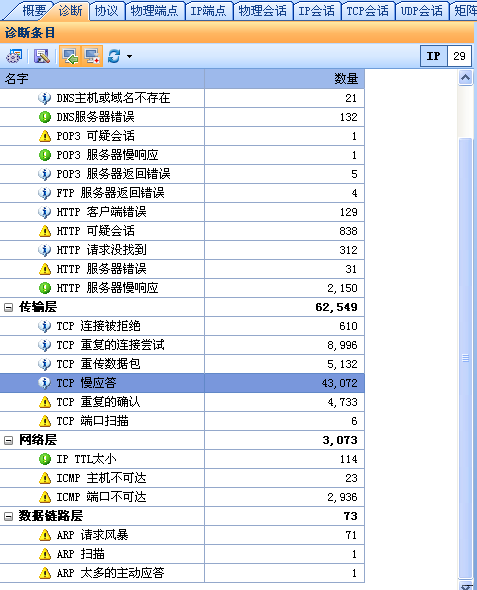Click green icon of POP3 服务器慢响应

click(x=45, y=155)
